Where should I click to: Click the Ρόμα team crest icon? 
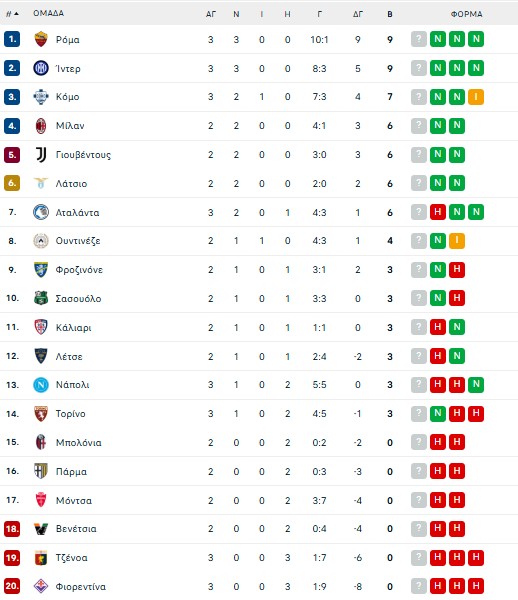tap(41, 39)
